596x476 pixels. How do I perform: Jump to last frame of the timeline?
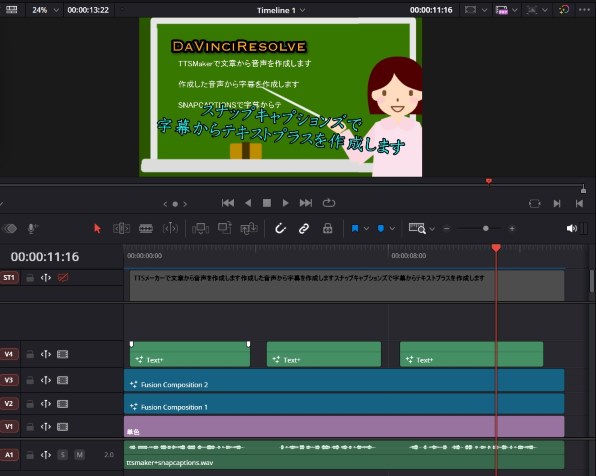click(x=306, y=203)
